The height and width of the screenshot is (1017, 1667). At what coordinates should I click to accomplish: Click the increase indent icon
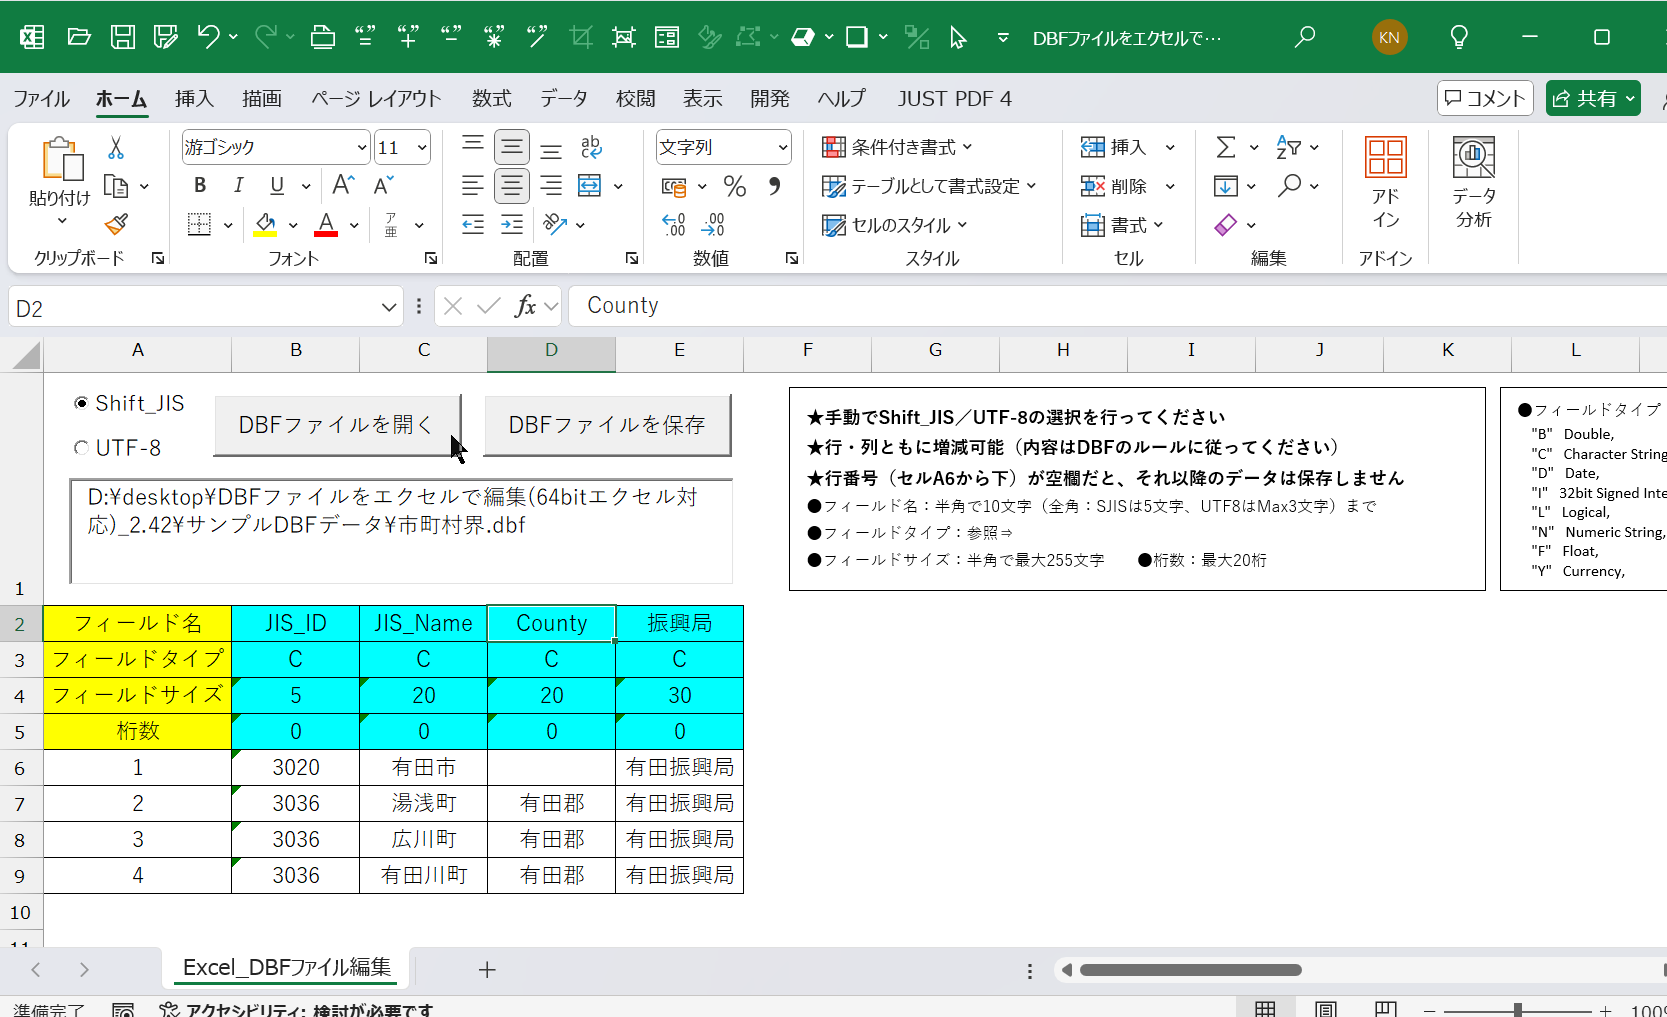tap(512, 224)
